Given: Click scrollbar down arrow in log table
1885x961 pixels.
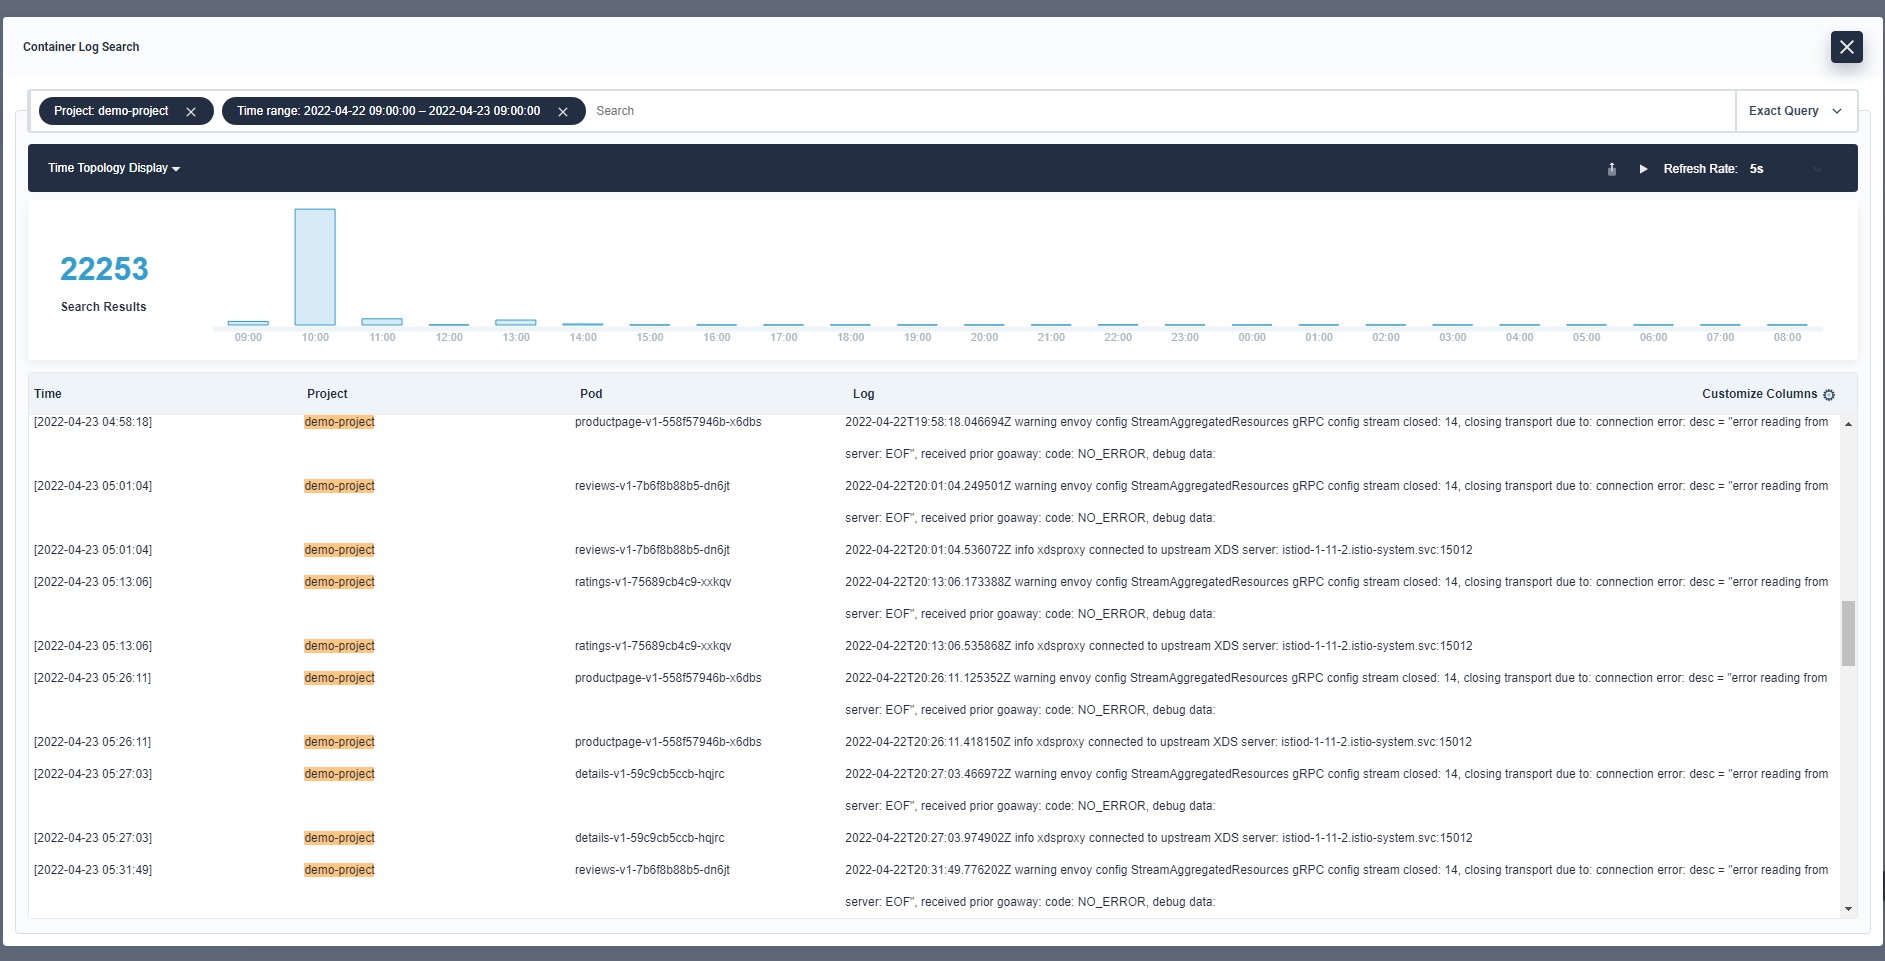Looking at the screenshot, I should (x=1848, y=909).
